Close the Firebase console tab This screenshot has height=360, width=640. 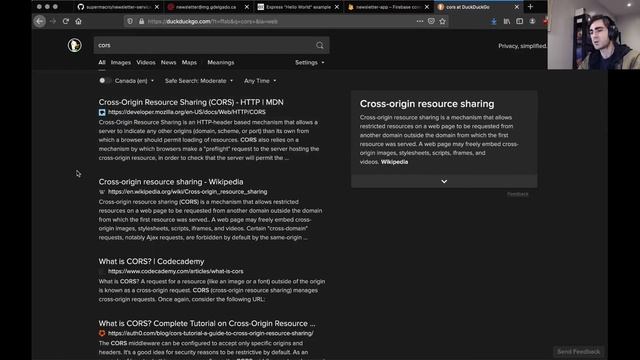click(427, 7)
